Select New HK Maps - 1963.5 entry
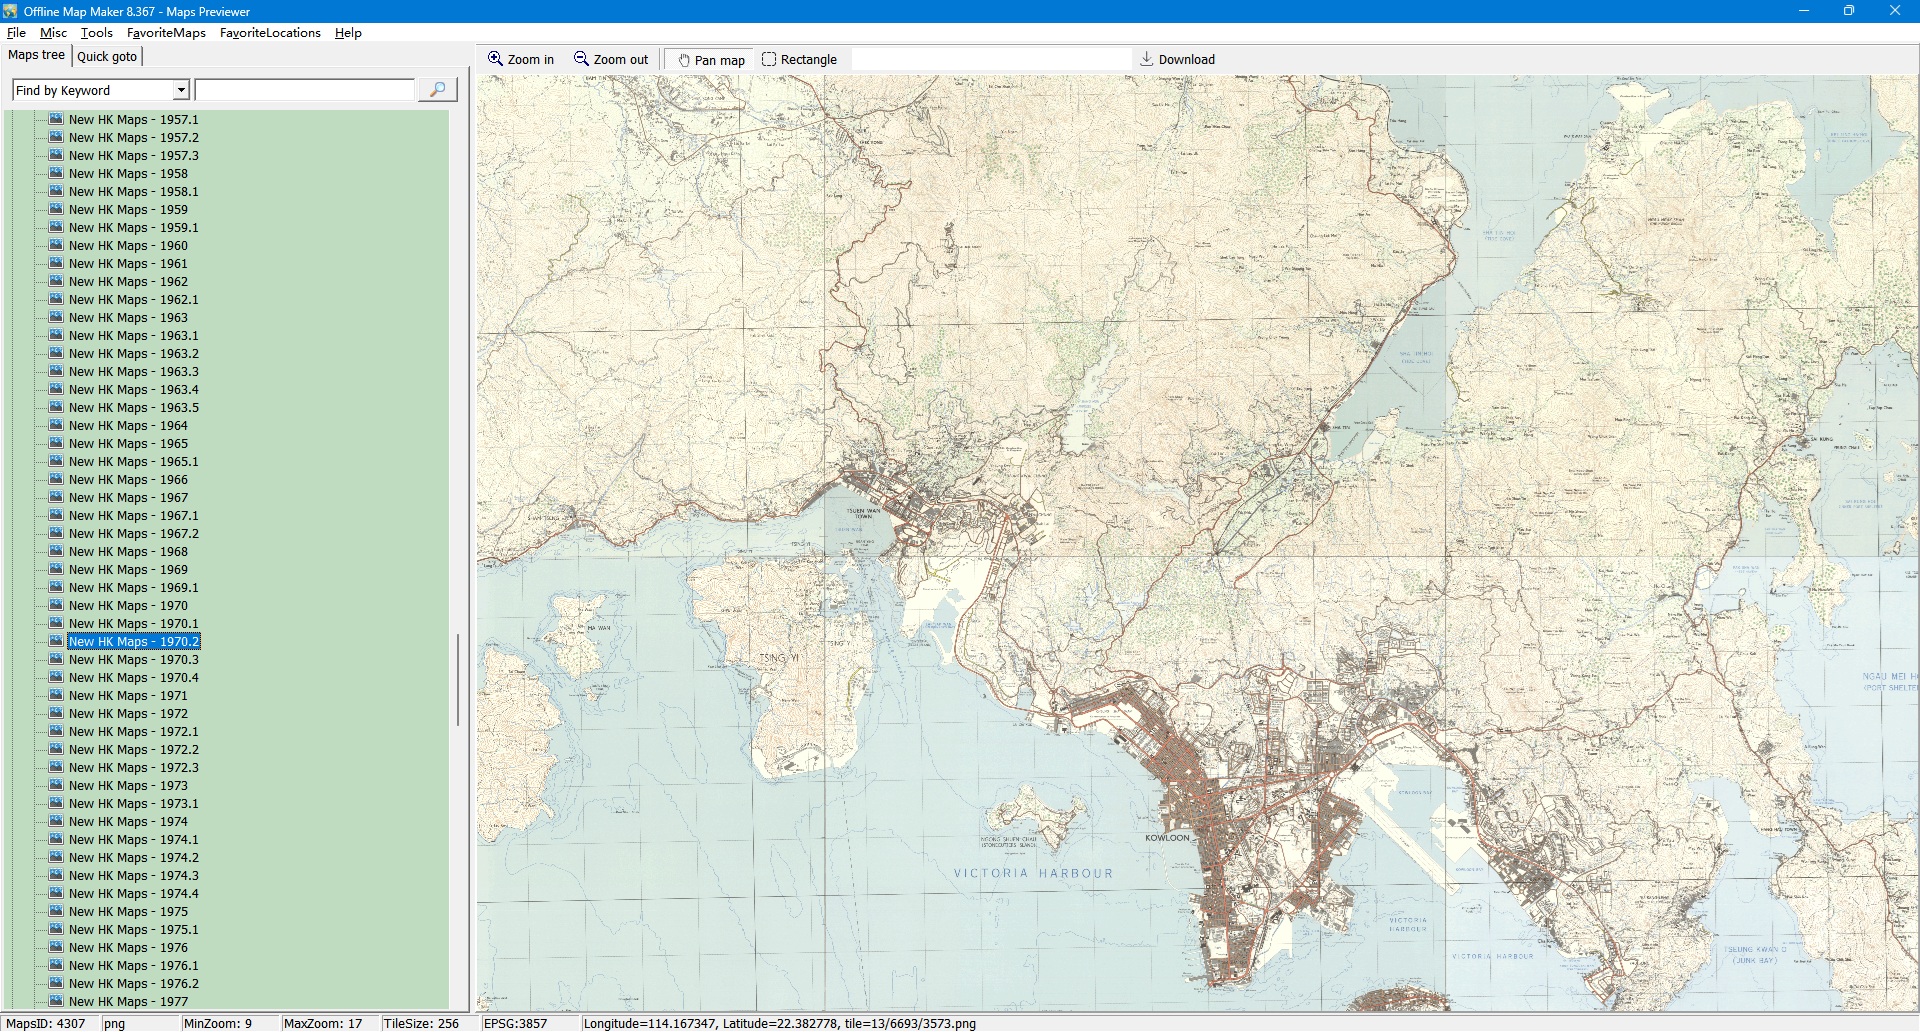This screenshot has width=1920, height=1032. point(133,408)
